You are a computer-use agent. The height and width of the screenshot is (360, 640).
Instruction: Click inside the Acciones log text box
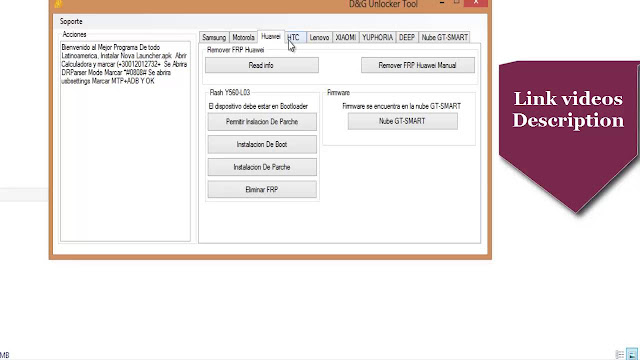pos(125,141)
